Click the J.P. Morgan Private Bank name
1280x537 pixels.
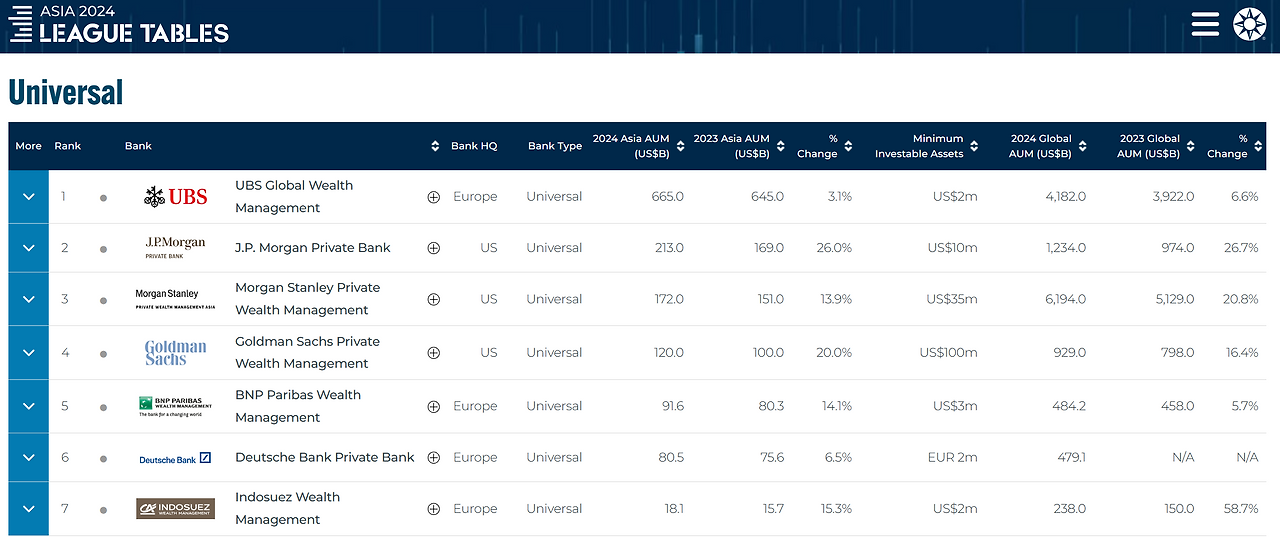[313, 248]
